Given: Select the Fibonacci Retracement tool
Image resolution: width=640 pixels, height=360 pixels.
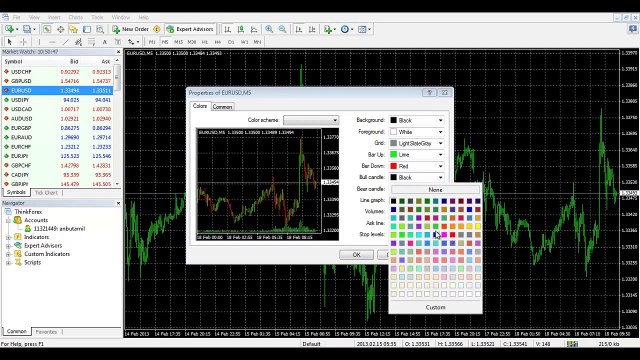Looking at the screenshot, I should [91, 42].
